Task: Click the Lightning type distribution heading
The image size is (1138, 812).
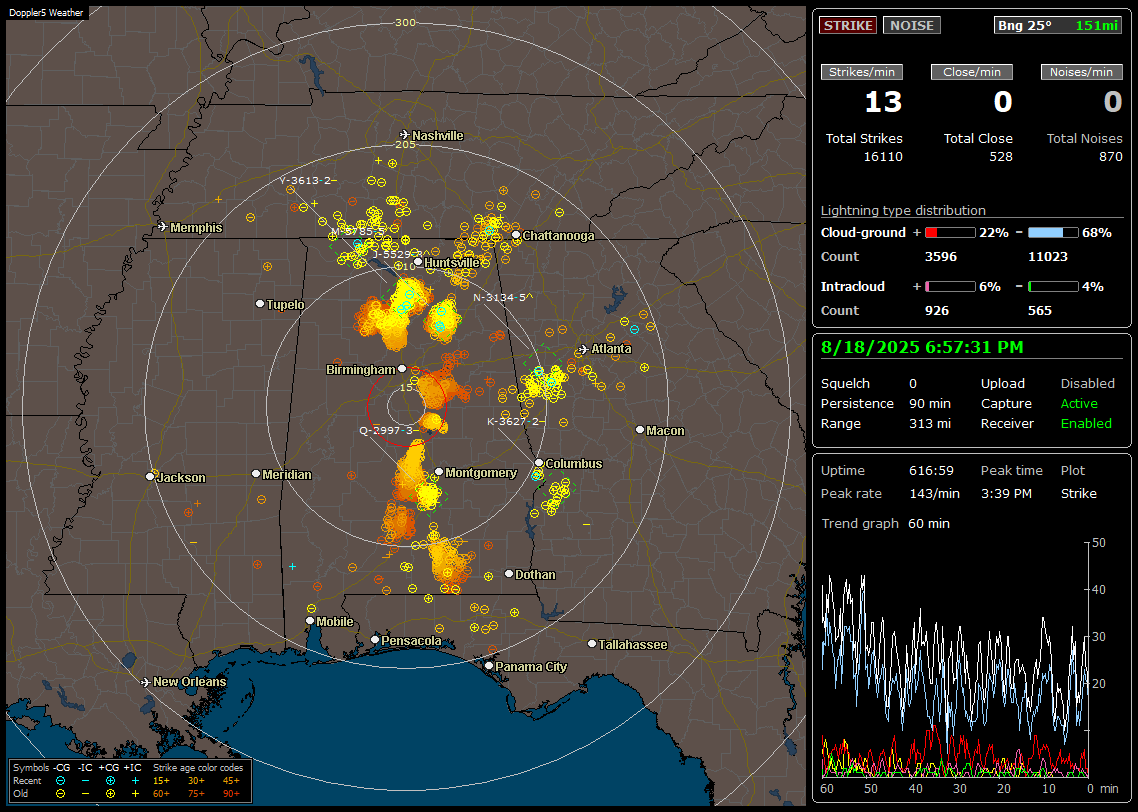Action: coord(903,210)
